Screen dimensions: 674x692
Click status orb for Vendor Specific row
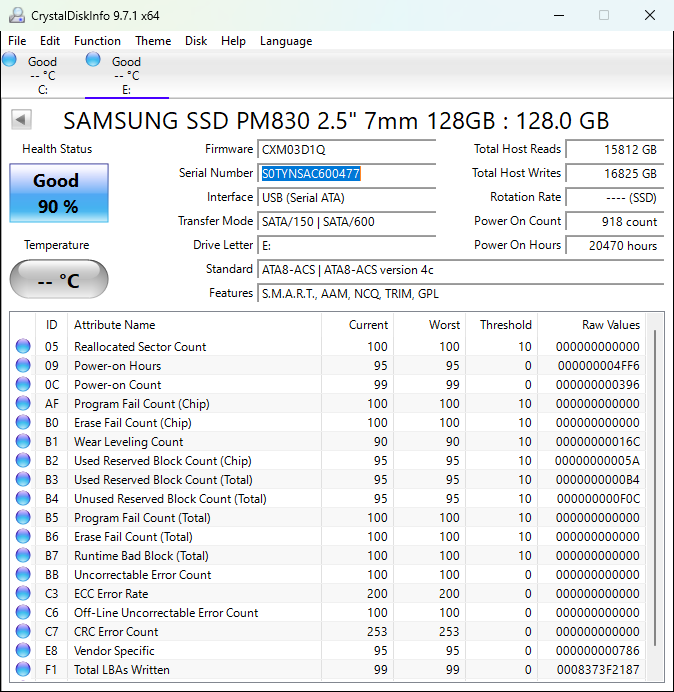[23, 650]
